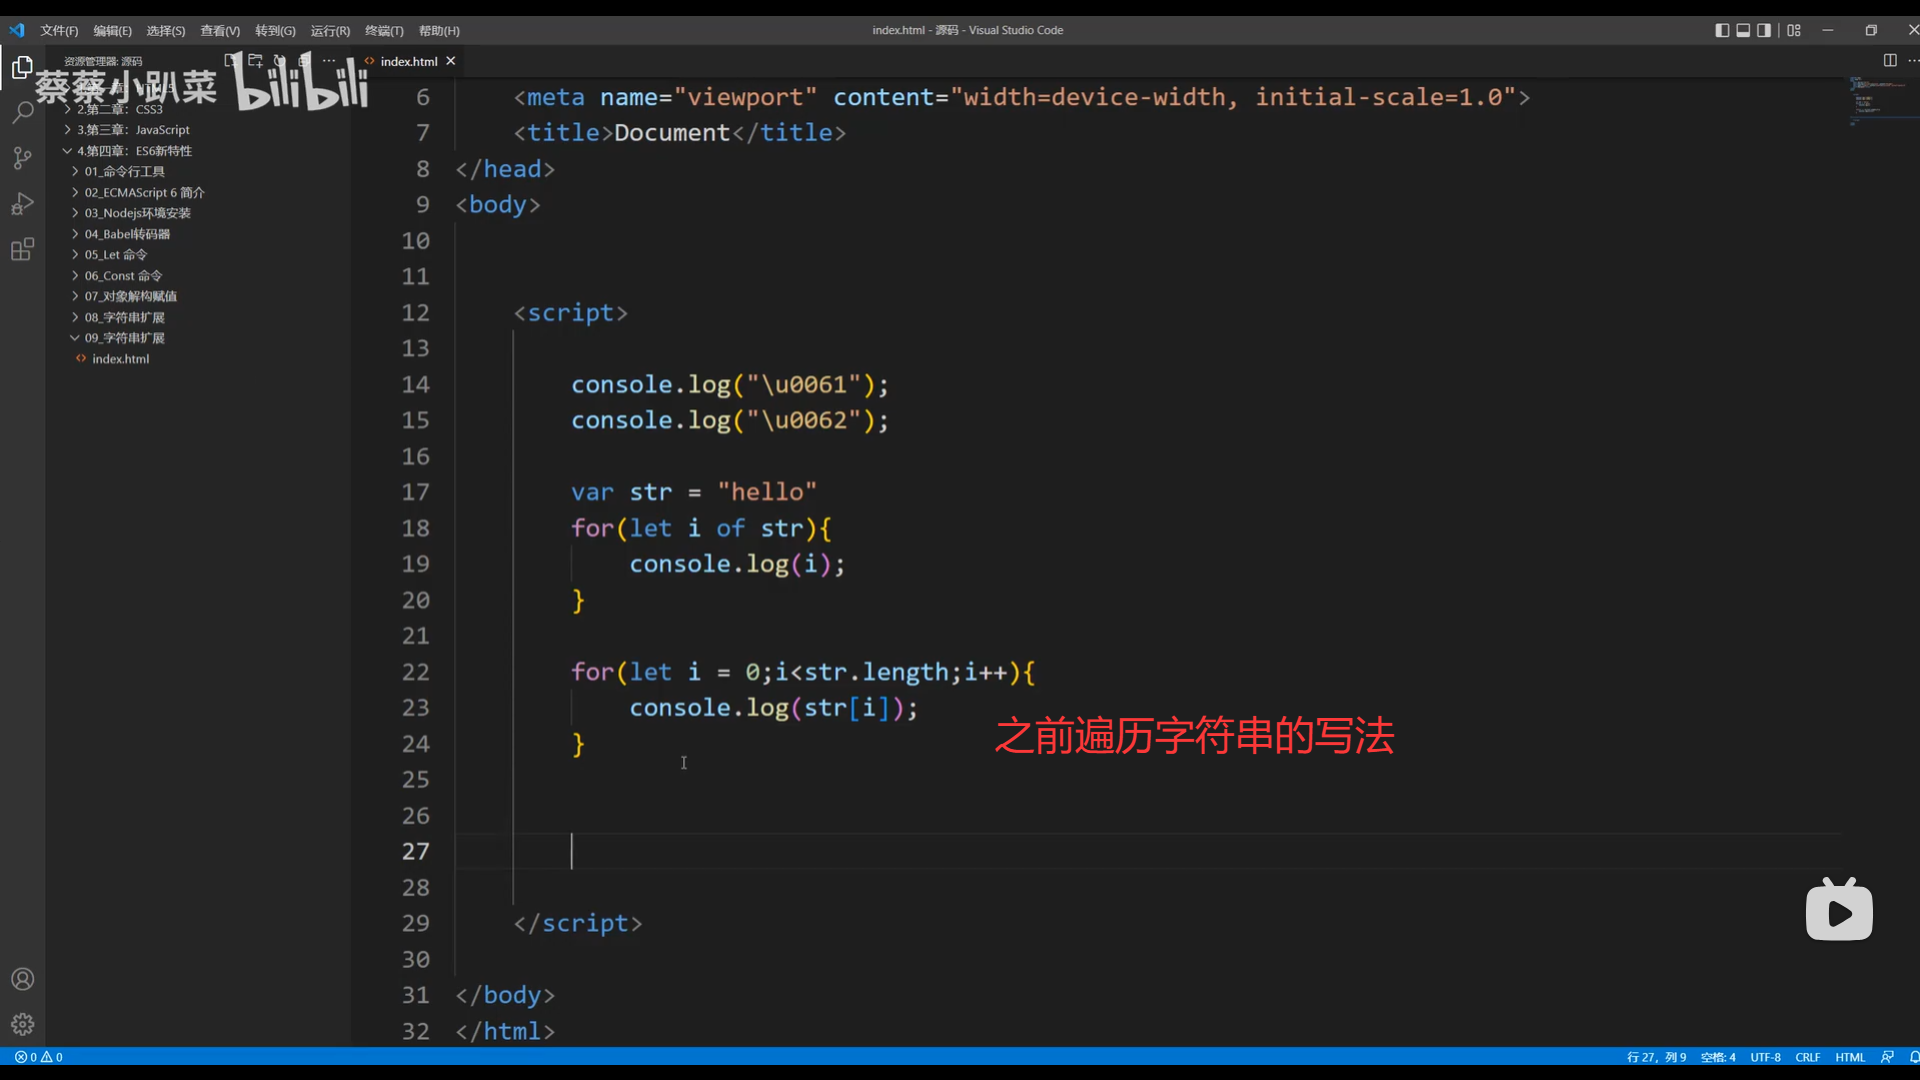The height and width of the screenshot is (1080, 1920).
Task: Toggle the primary side bar layout button
Action: pos(1722,30)
